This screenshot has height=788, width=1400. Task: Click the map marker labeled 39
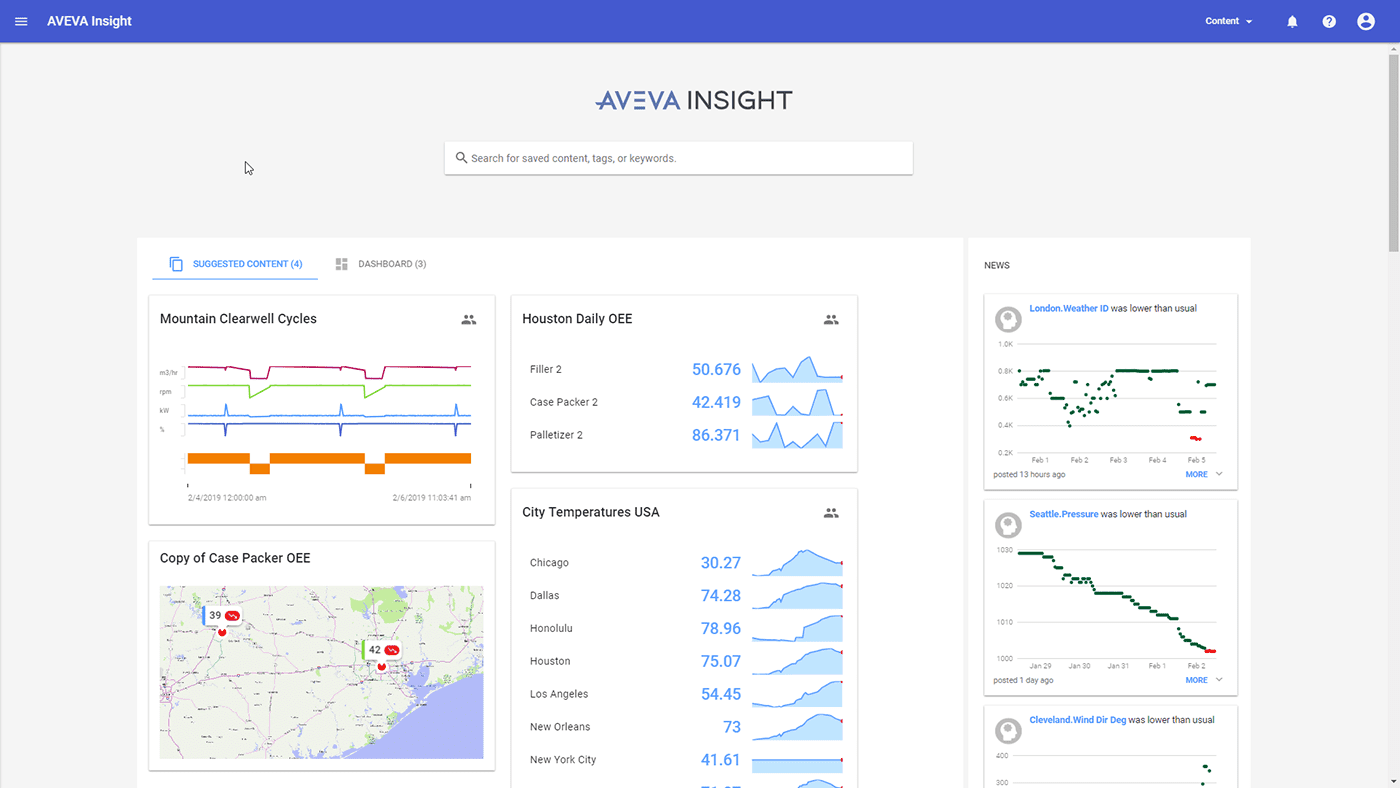pos(222,617)
